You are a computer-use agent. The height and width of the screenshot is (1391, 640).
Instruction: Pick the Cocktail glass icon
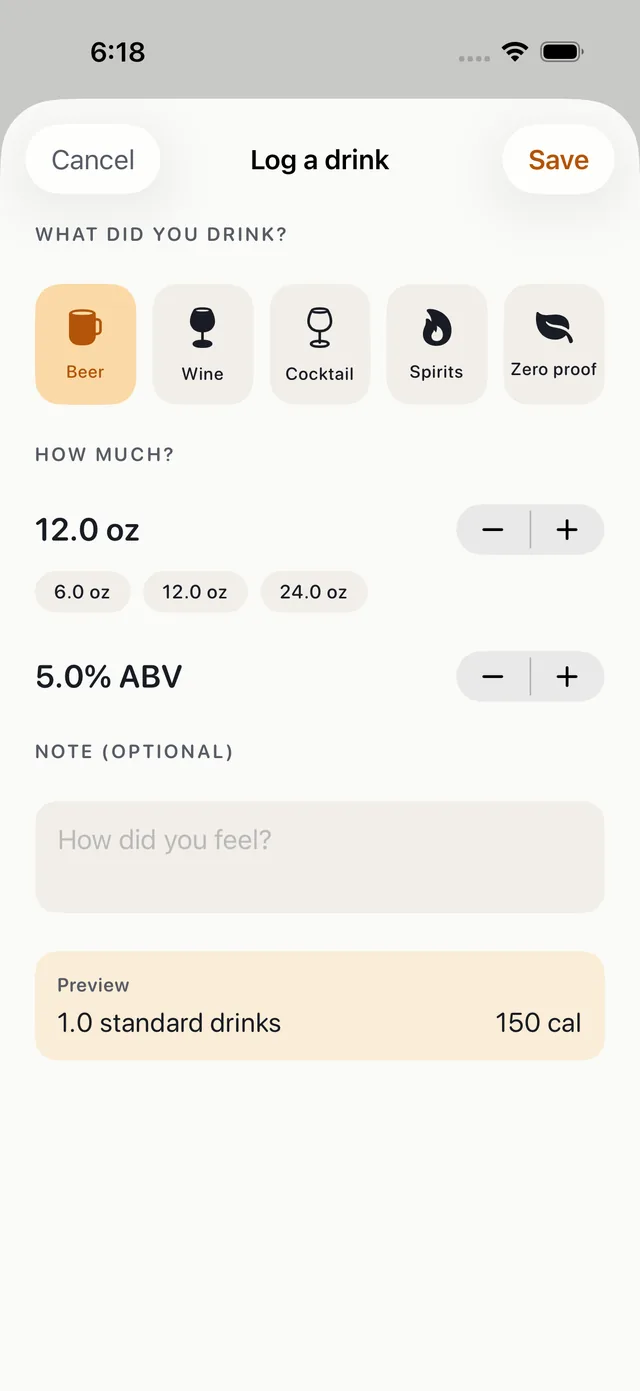[319, 328]
